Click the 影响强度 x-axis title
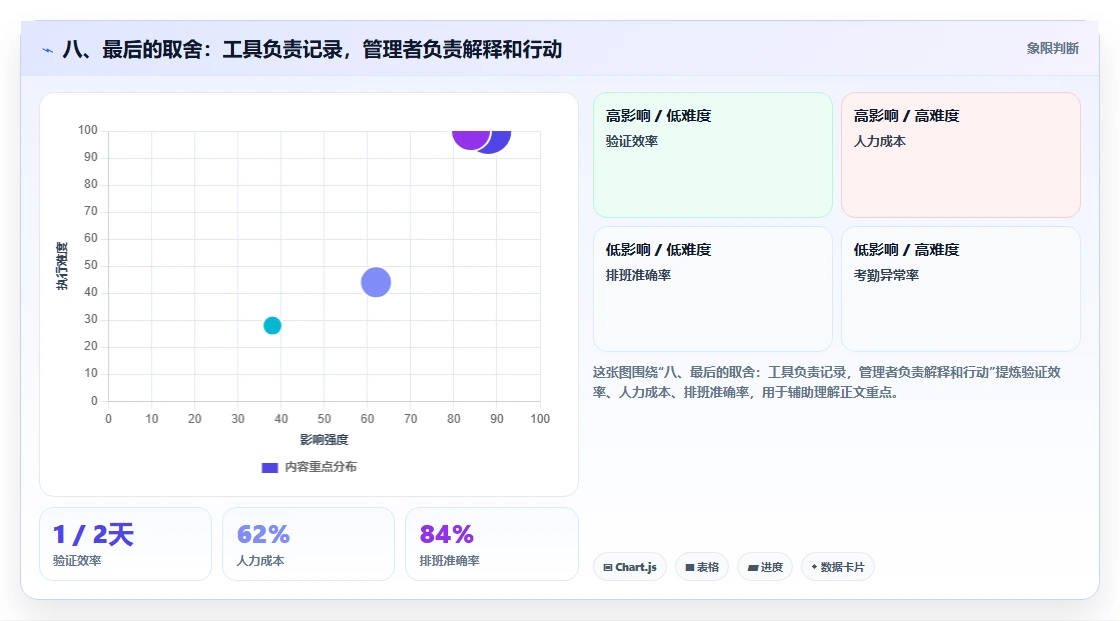 click(324, 439)
